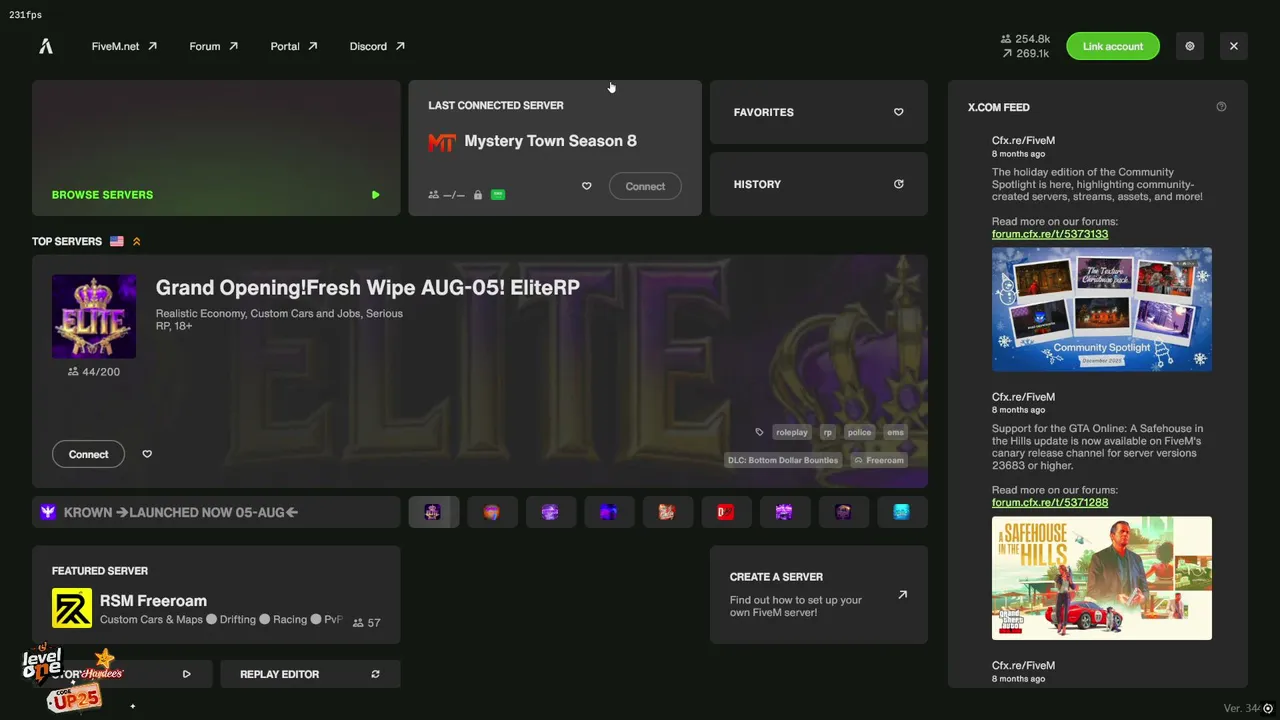The height and width of the screenshot is (720, 1280).
Task: Open the Browse Servers panel
Action: [x=216, y=148]
